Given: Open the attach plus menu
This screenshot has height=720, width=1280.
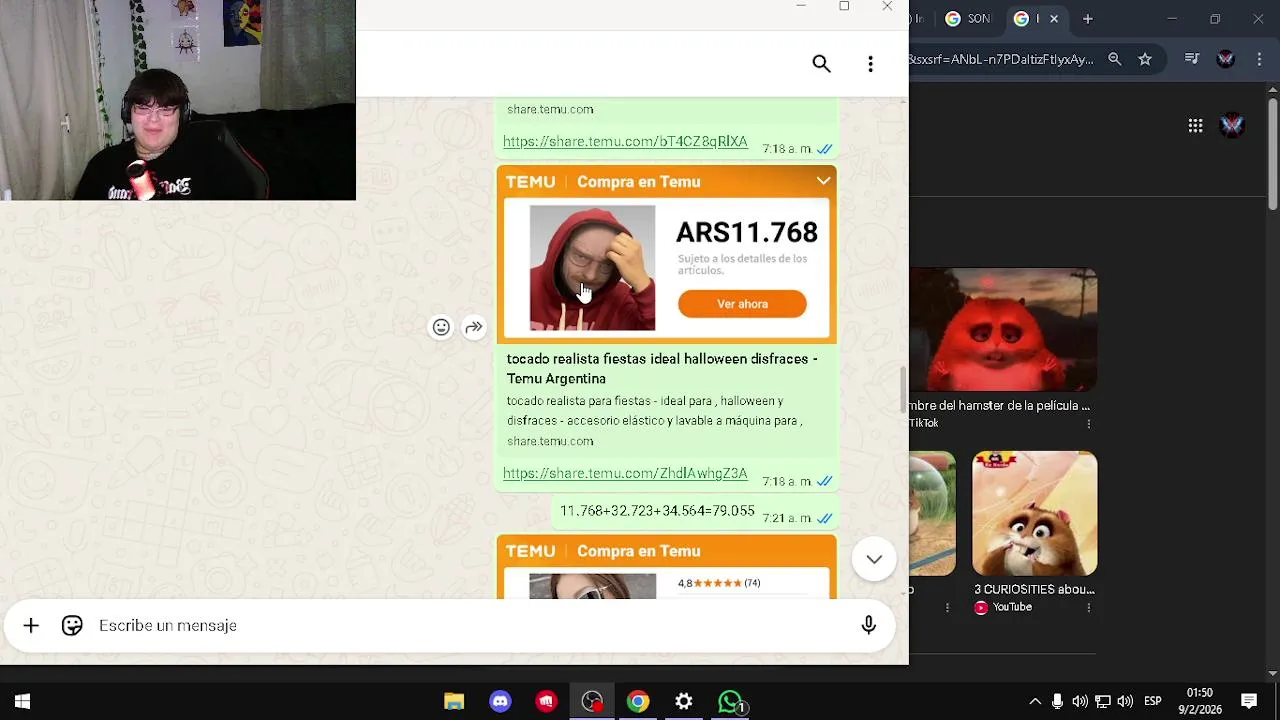Looking at the screenshot, I should pyautogui.click(x=31, y=626).
